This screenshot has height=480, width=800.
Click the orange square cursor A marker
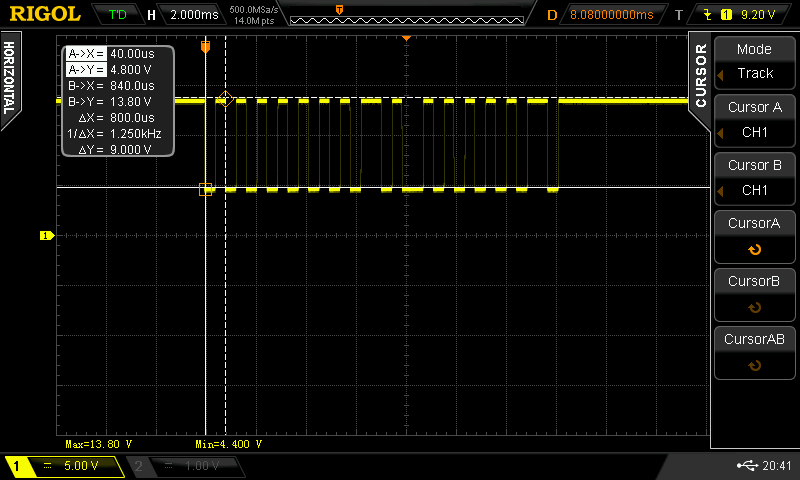point(205,189)
